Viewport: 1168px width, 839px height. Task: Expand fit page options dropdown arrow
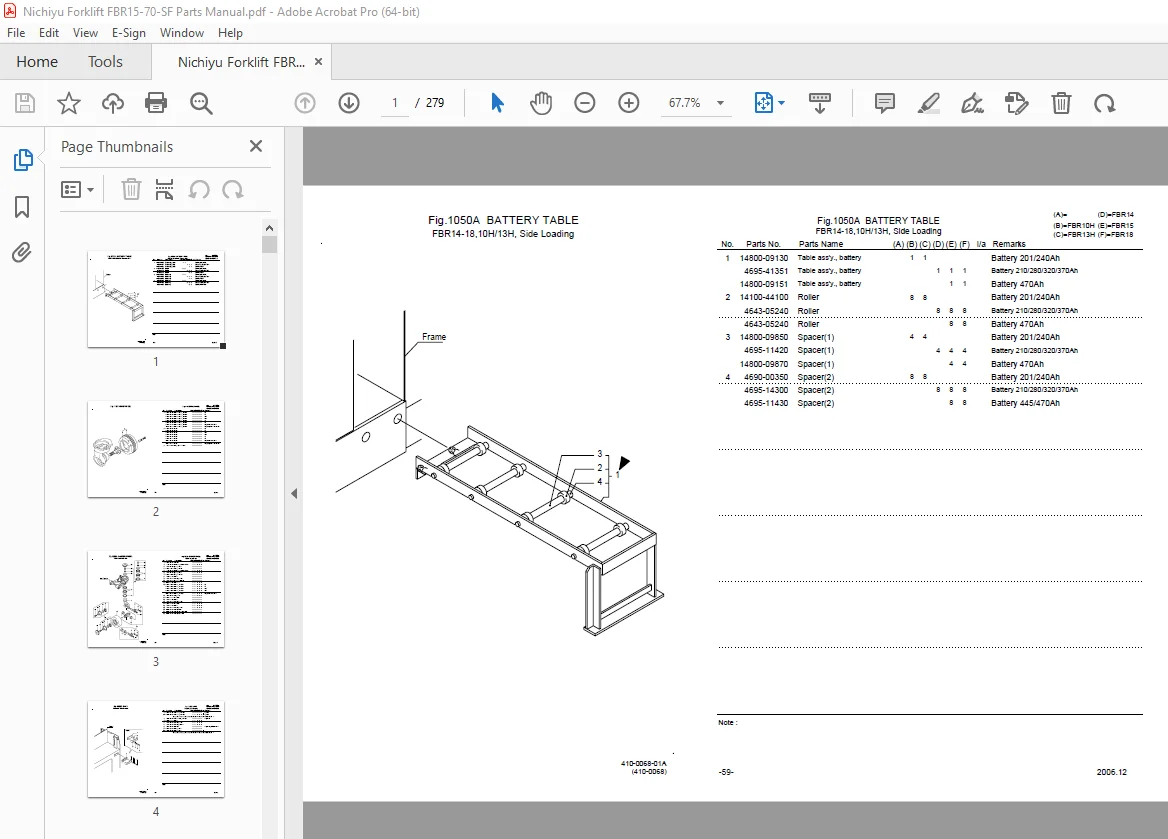point(781,103)
